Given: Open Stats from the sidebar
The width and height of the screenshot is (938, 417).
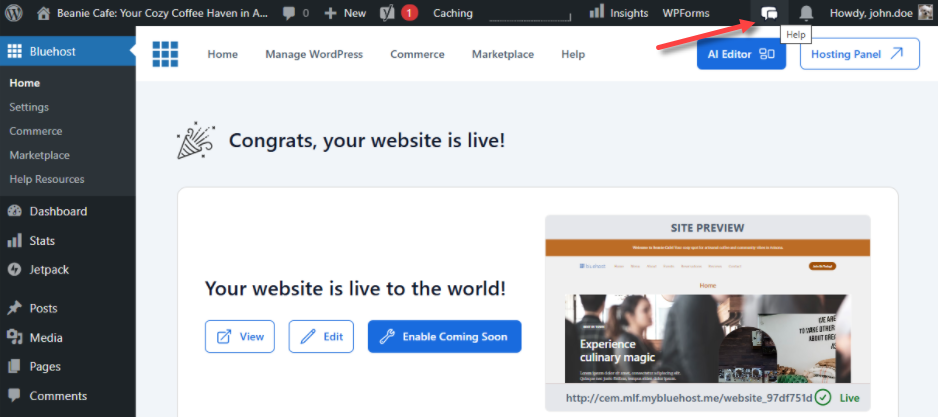Looking at the screenshot, I should click(42, 240).
